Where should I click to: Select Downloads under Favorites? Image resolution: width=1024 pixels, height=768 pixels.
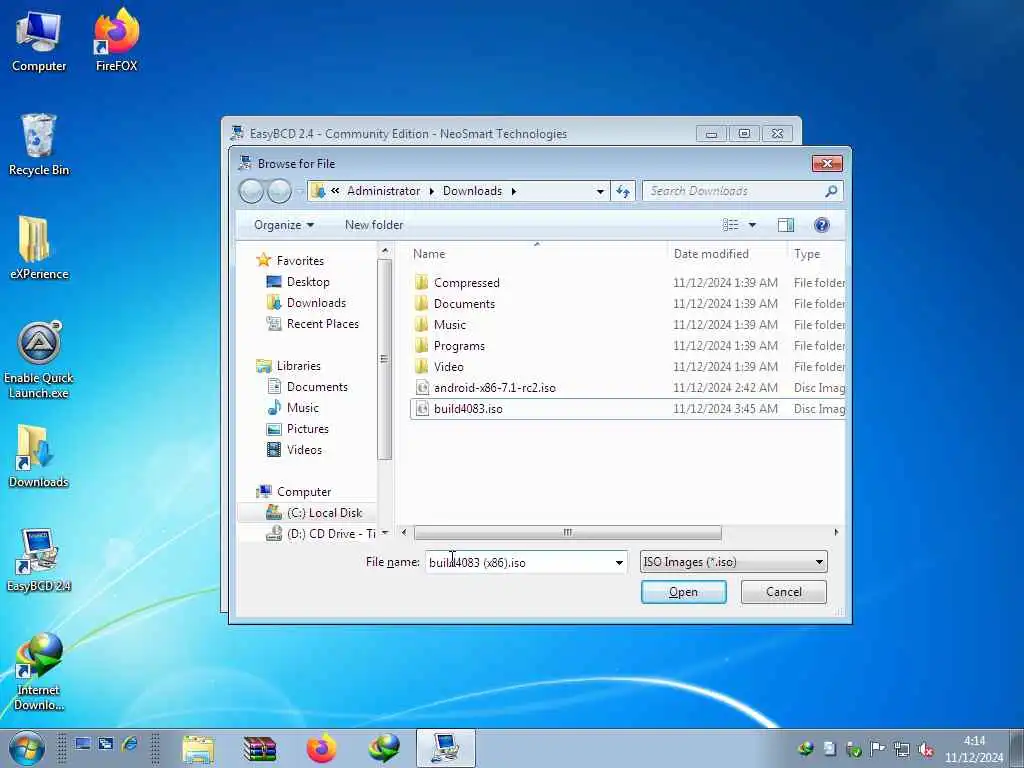pos(315,303)
